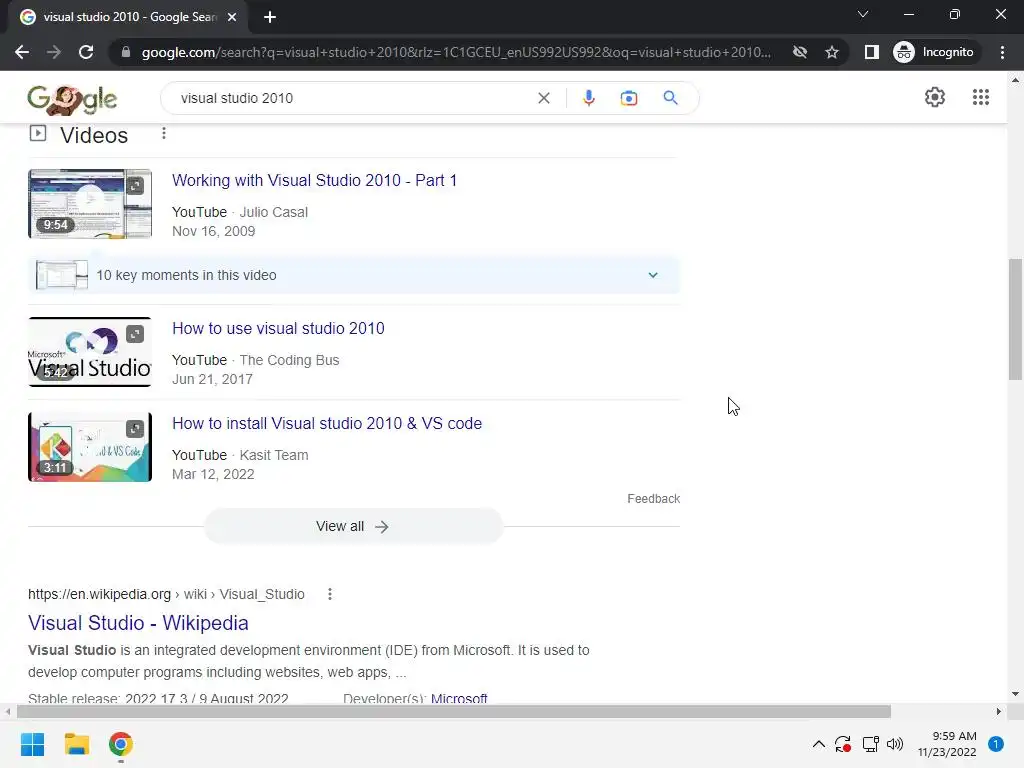The image size is (1024, 768).
Task: Start voice search with the microphone
Action: tap(588, 98)
